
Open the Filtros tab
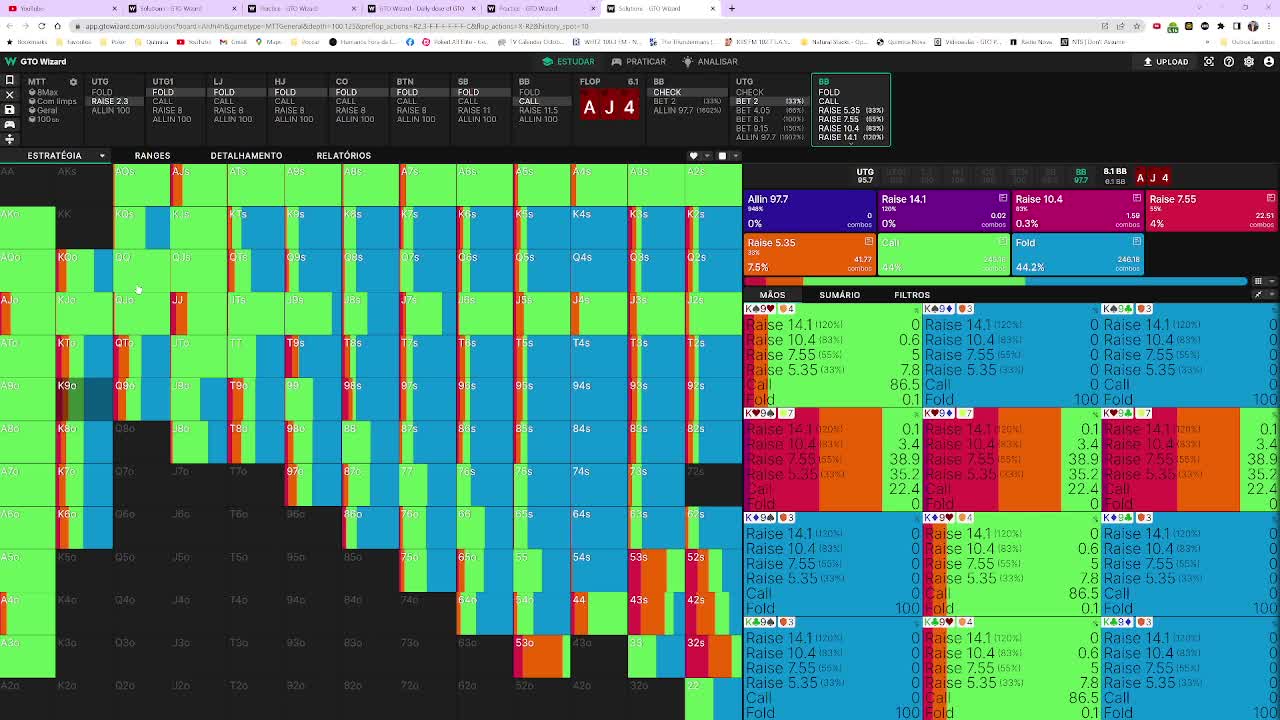(x=912, y=295)
